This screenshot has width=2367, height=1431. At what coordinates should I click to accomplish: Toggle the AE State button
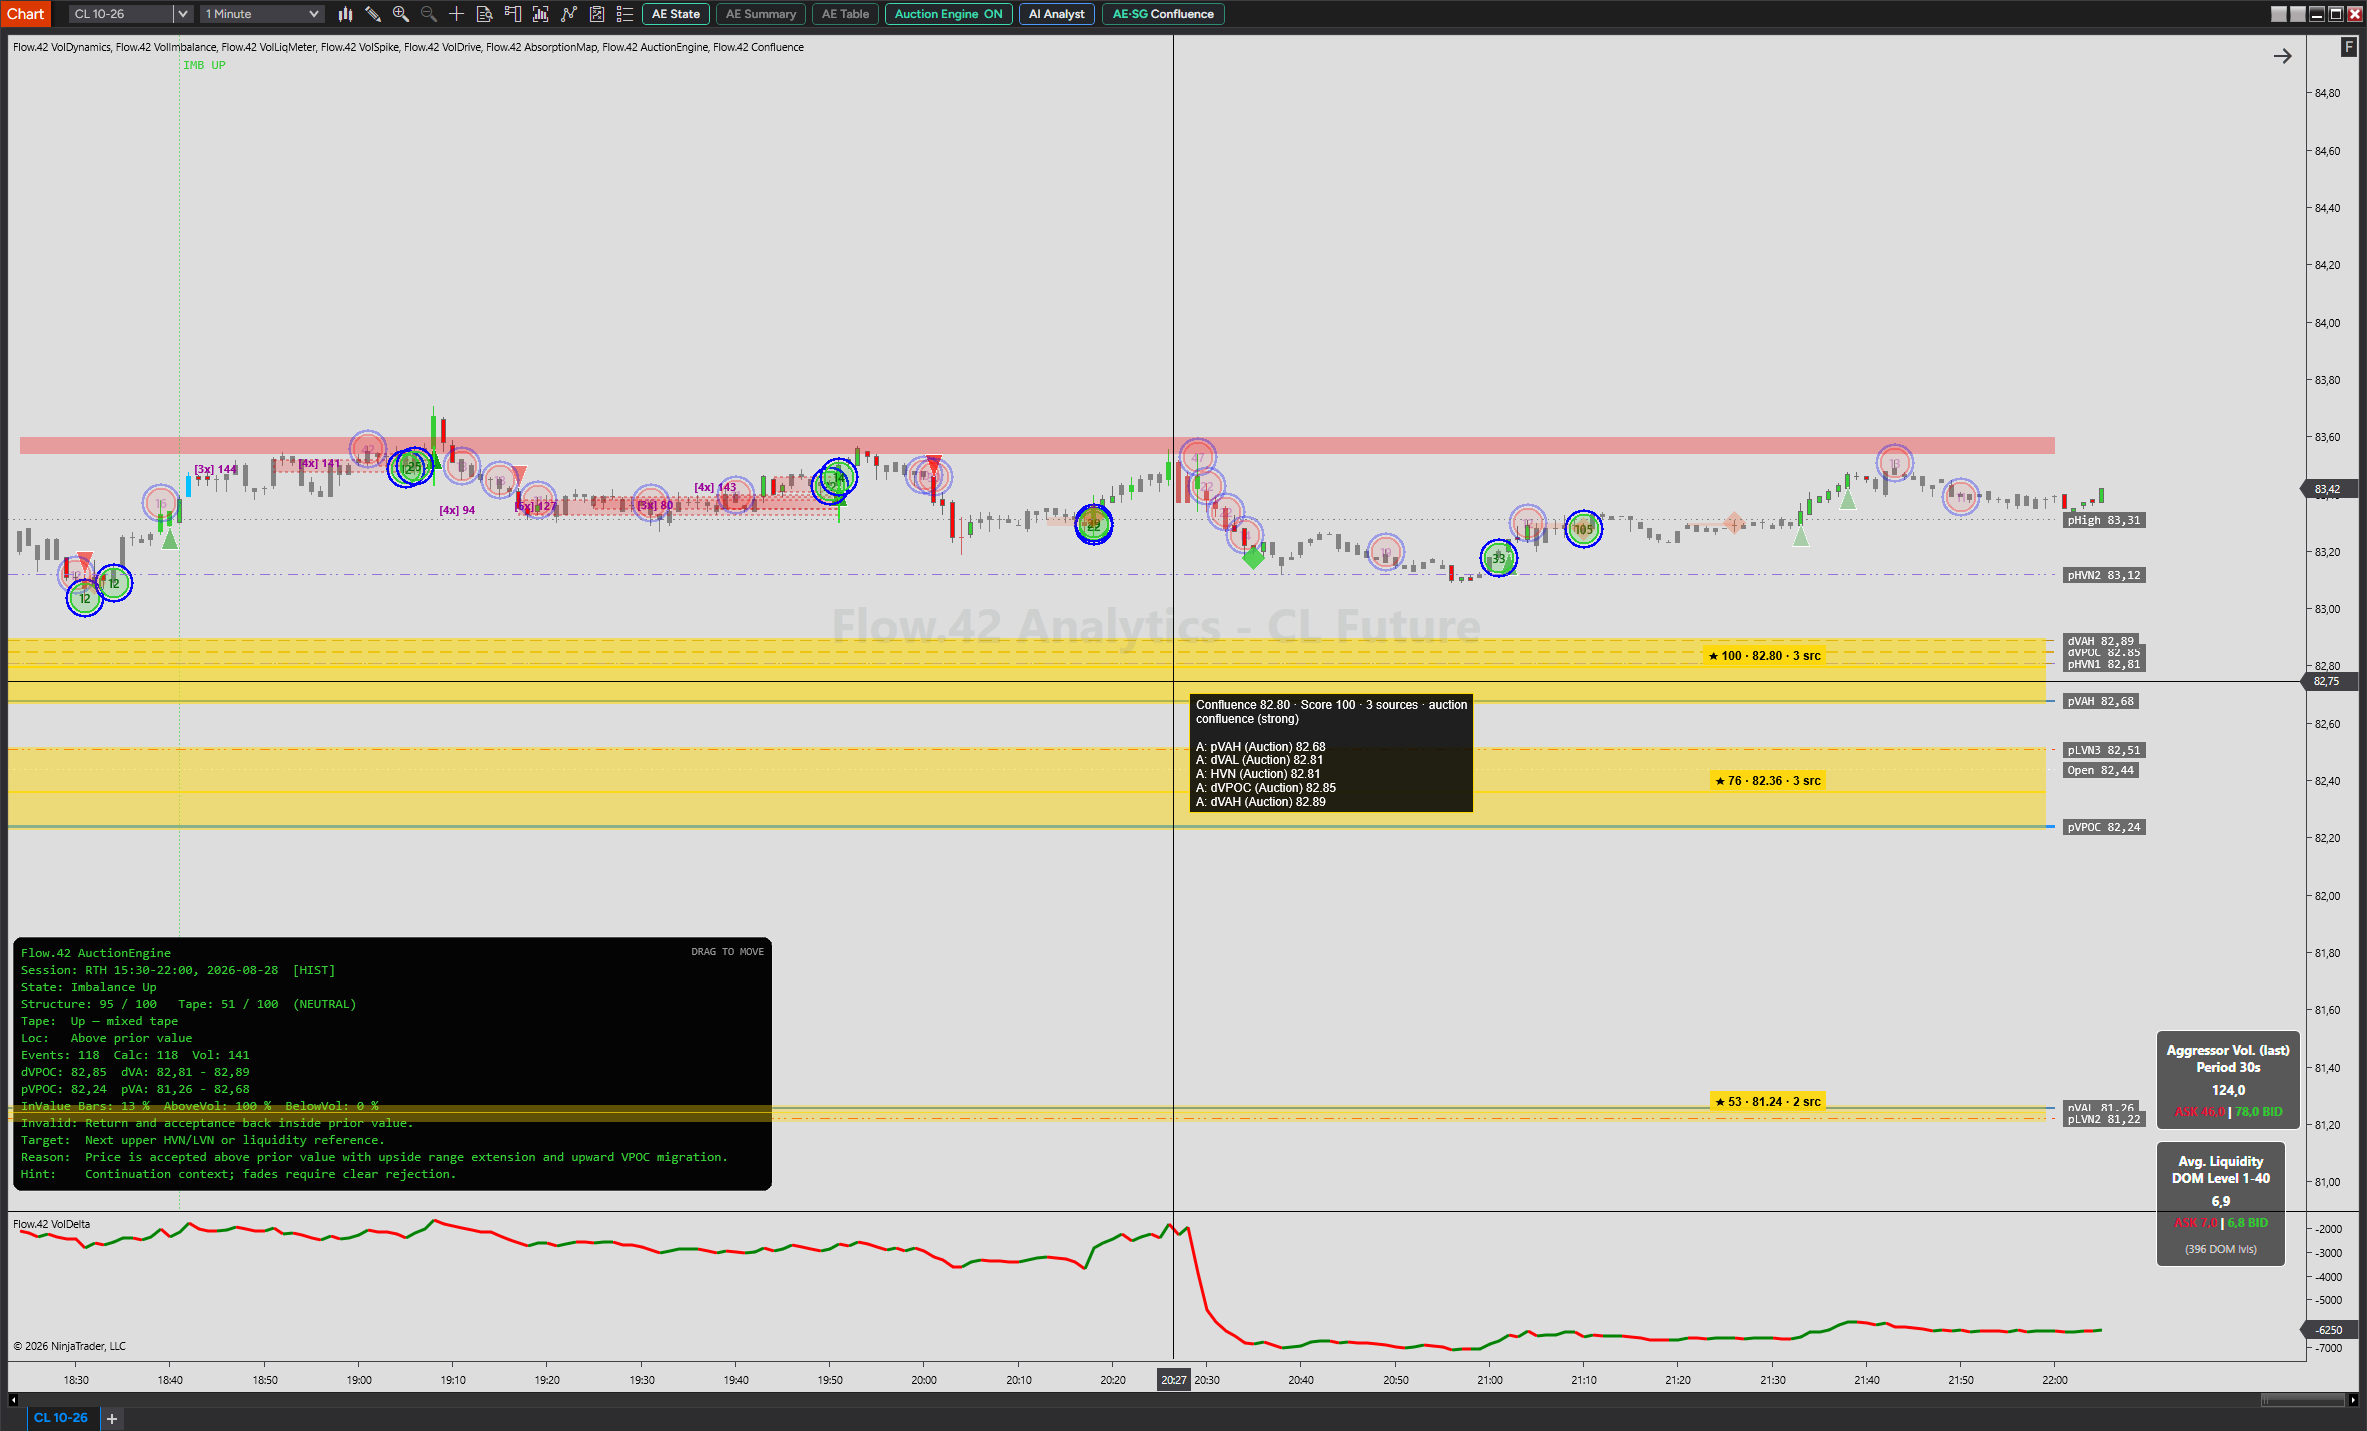pos(676,14)
